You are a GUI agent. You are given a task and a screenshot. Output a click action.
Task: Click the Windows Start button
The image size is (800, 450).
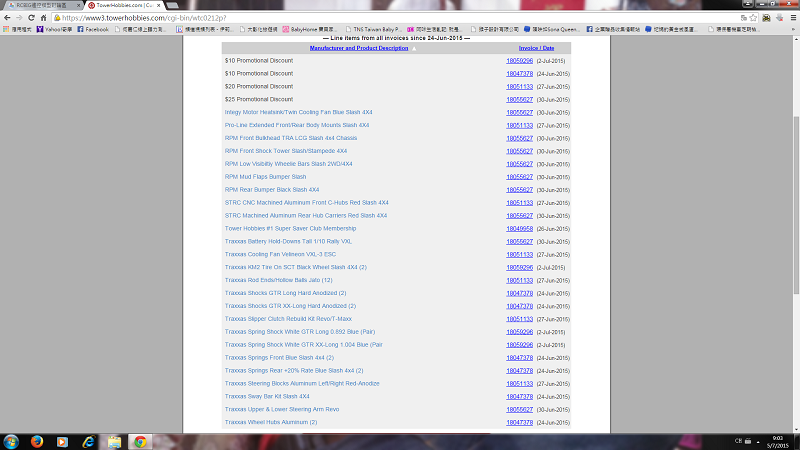click(x=12, y=441)
